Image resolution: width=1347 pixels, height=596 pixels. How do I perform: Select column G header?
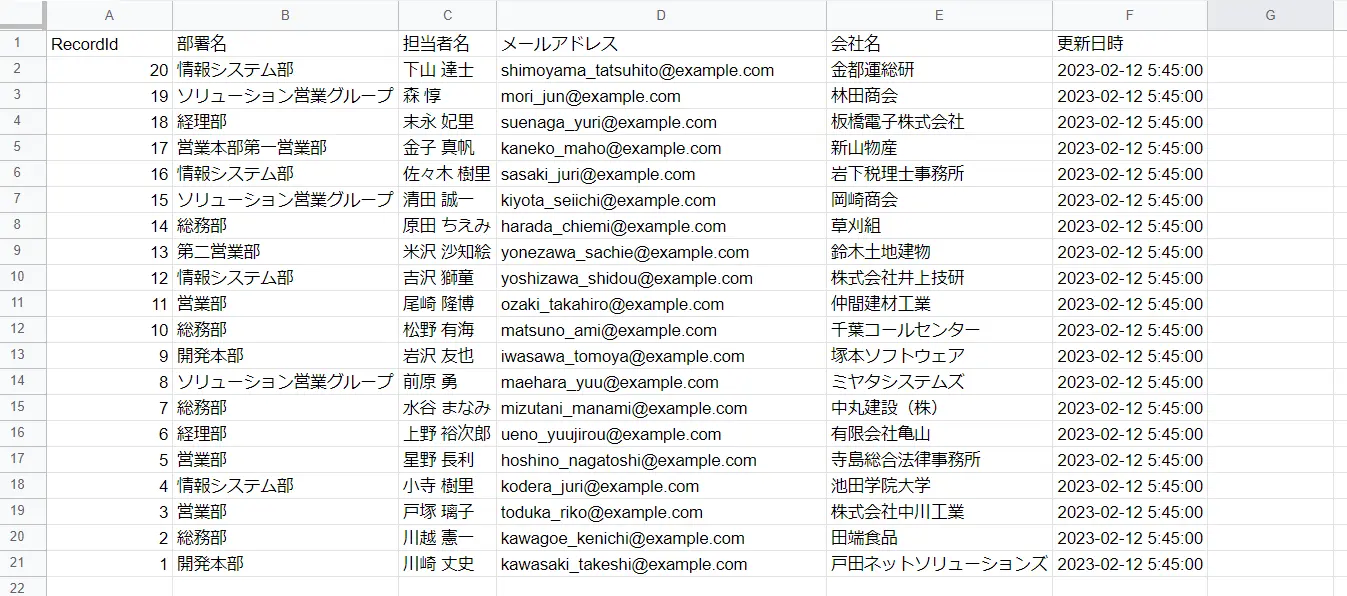1270,15
